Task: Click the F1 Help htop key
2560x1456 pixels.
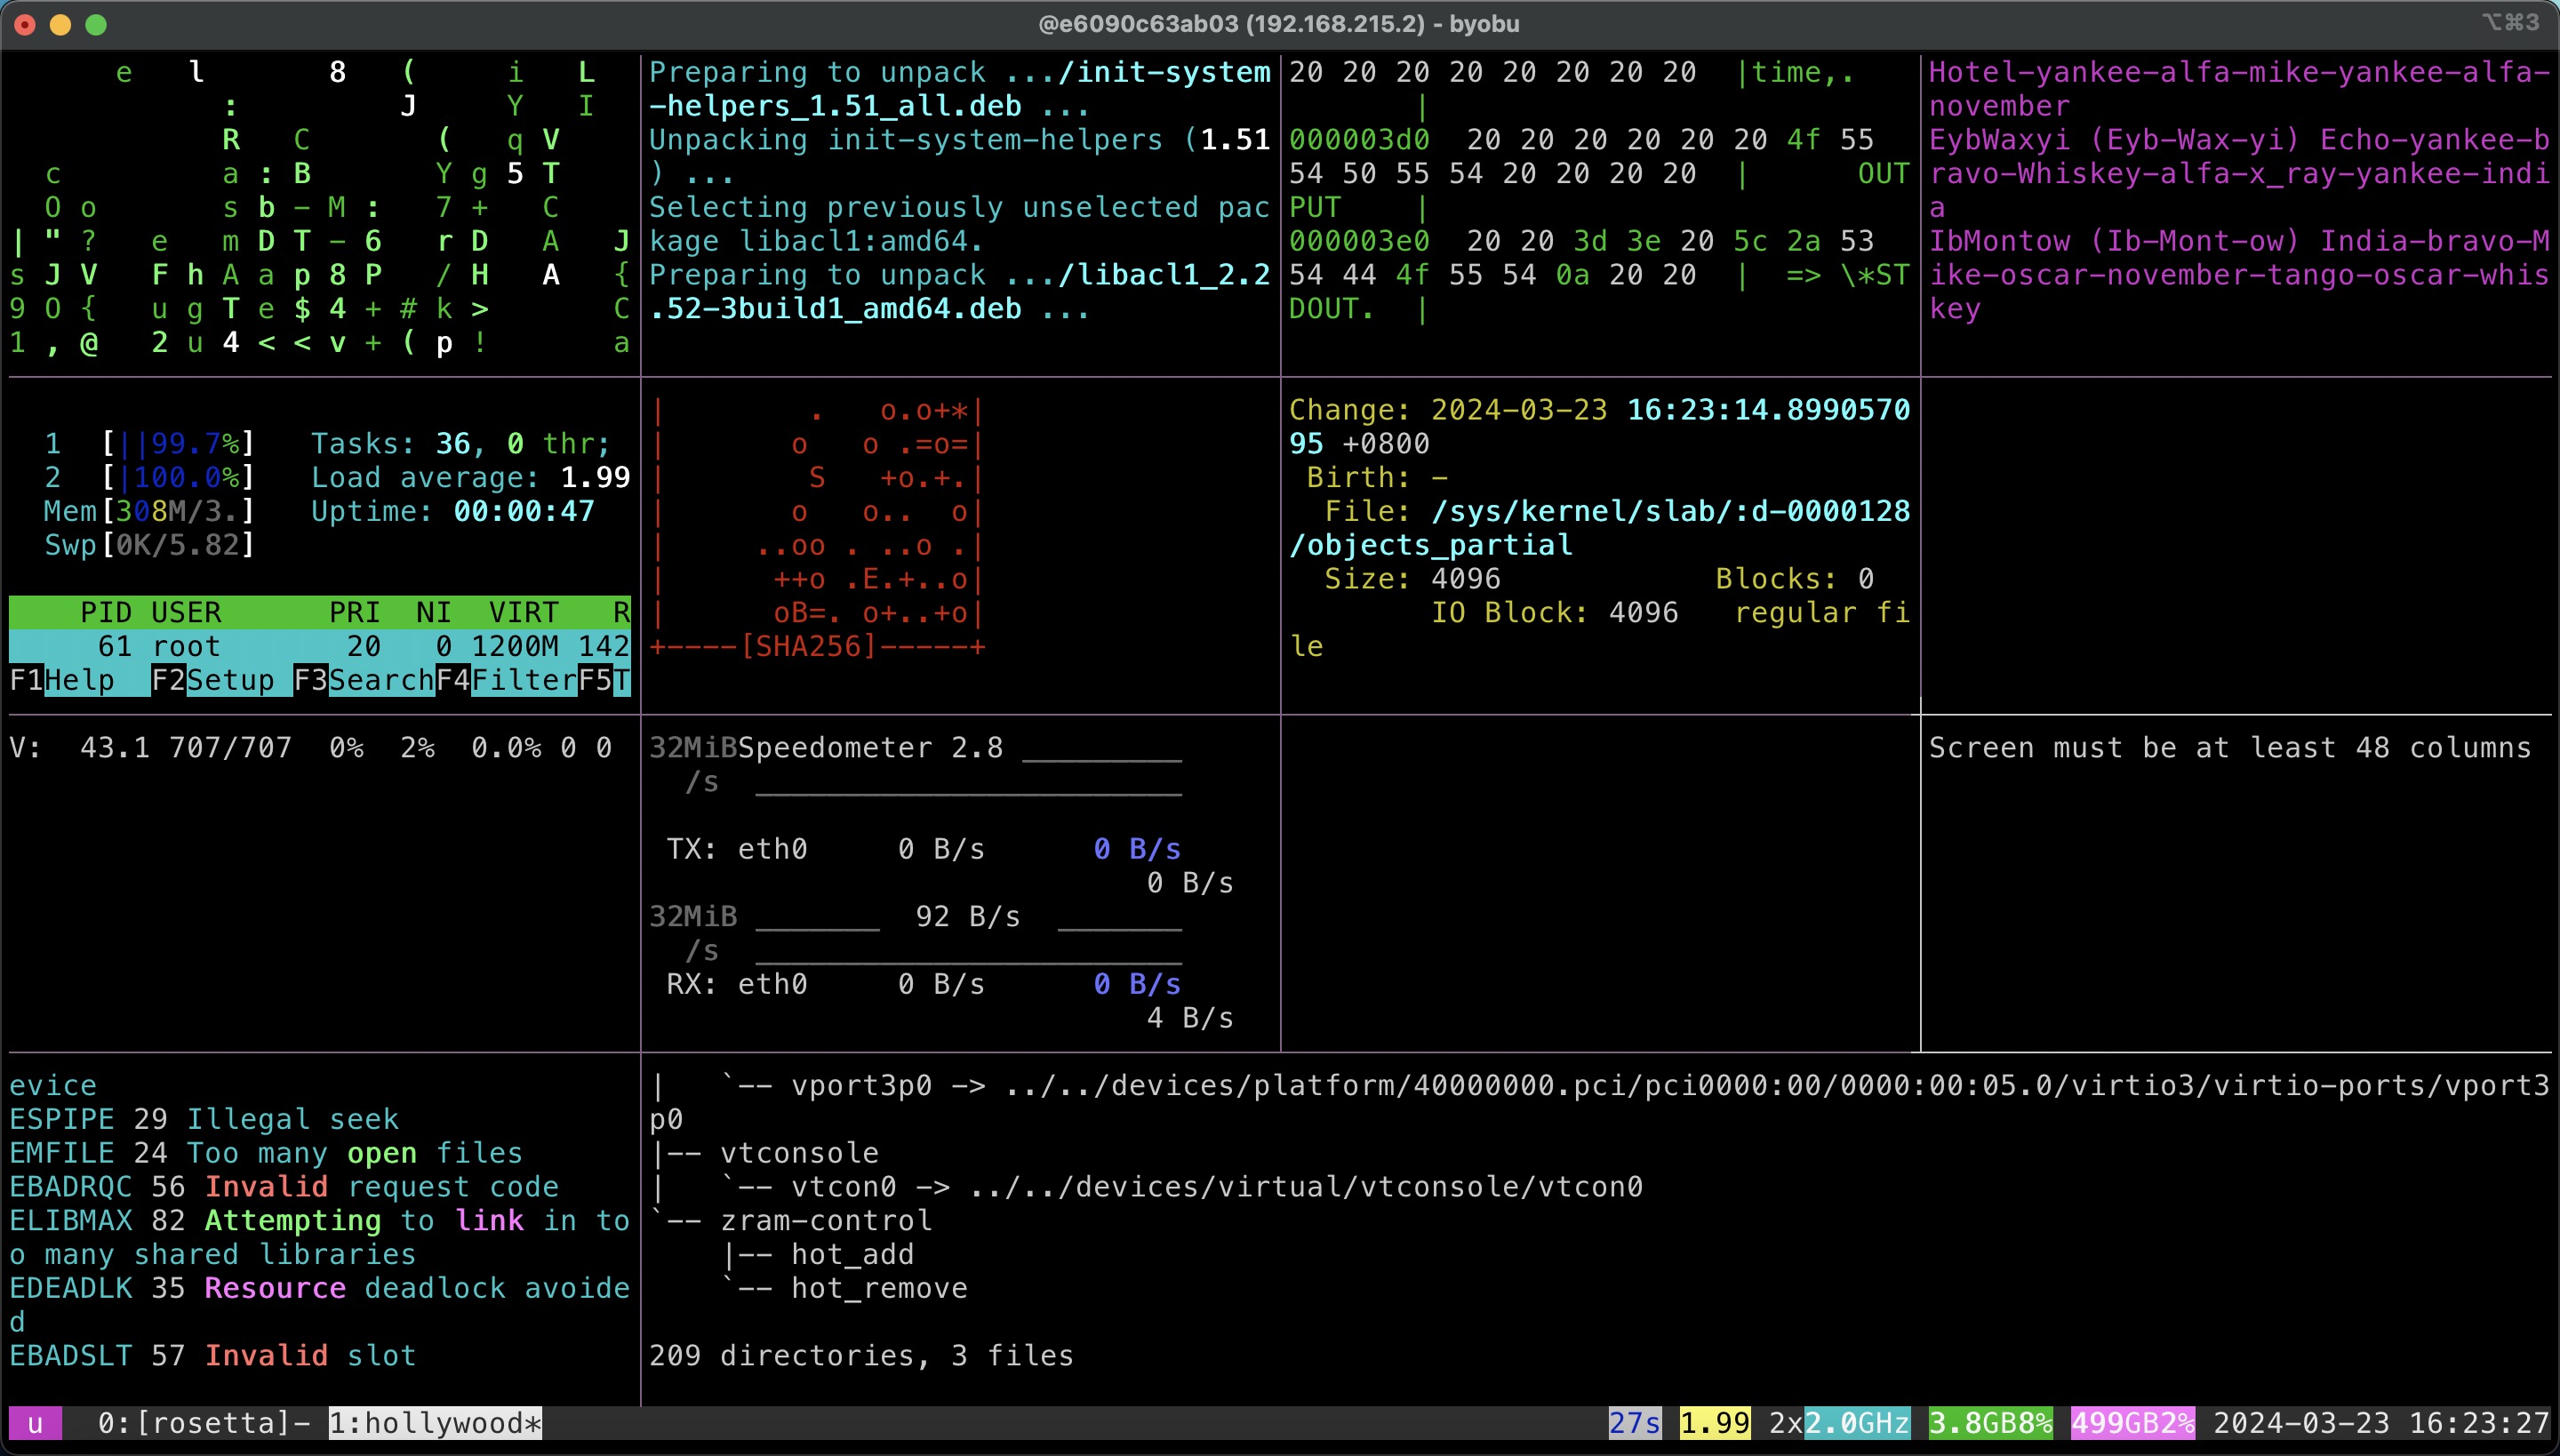Action: click(x=62, y=680)
